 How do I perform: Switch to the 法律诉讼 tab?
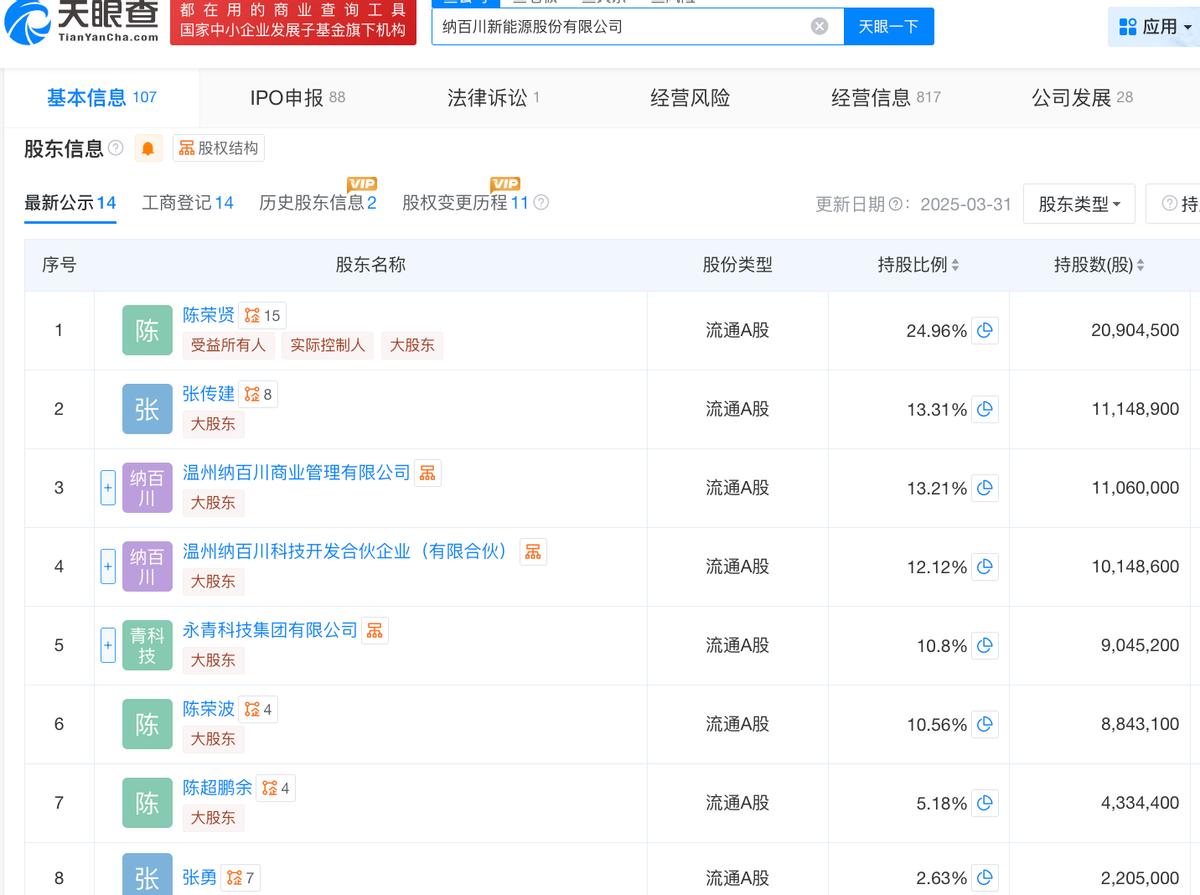[x=487, y=98]
